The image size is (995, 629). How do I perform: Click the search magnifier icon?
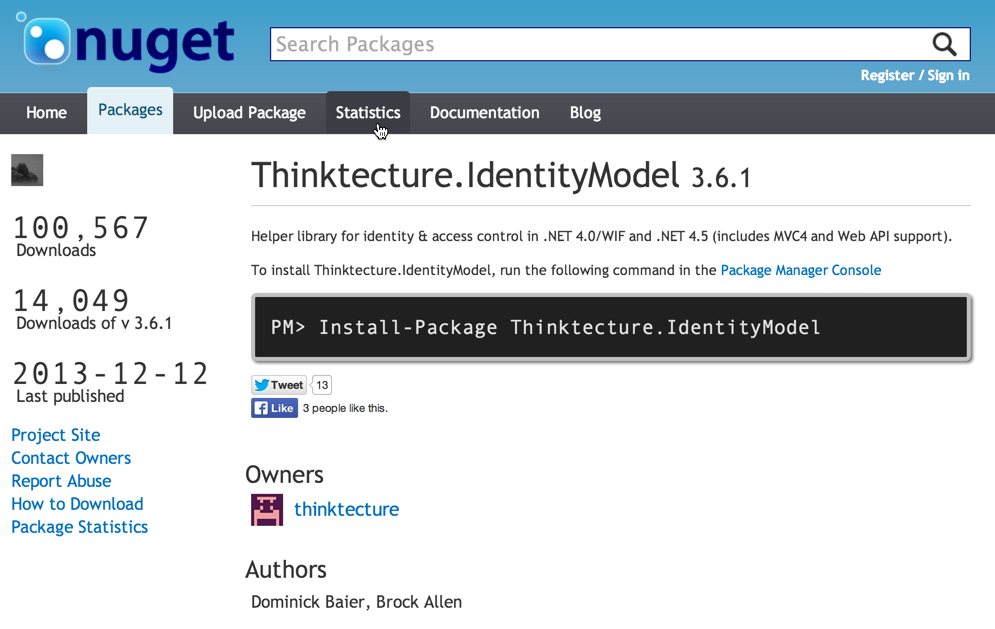pos(944,44)
